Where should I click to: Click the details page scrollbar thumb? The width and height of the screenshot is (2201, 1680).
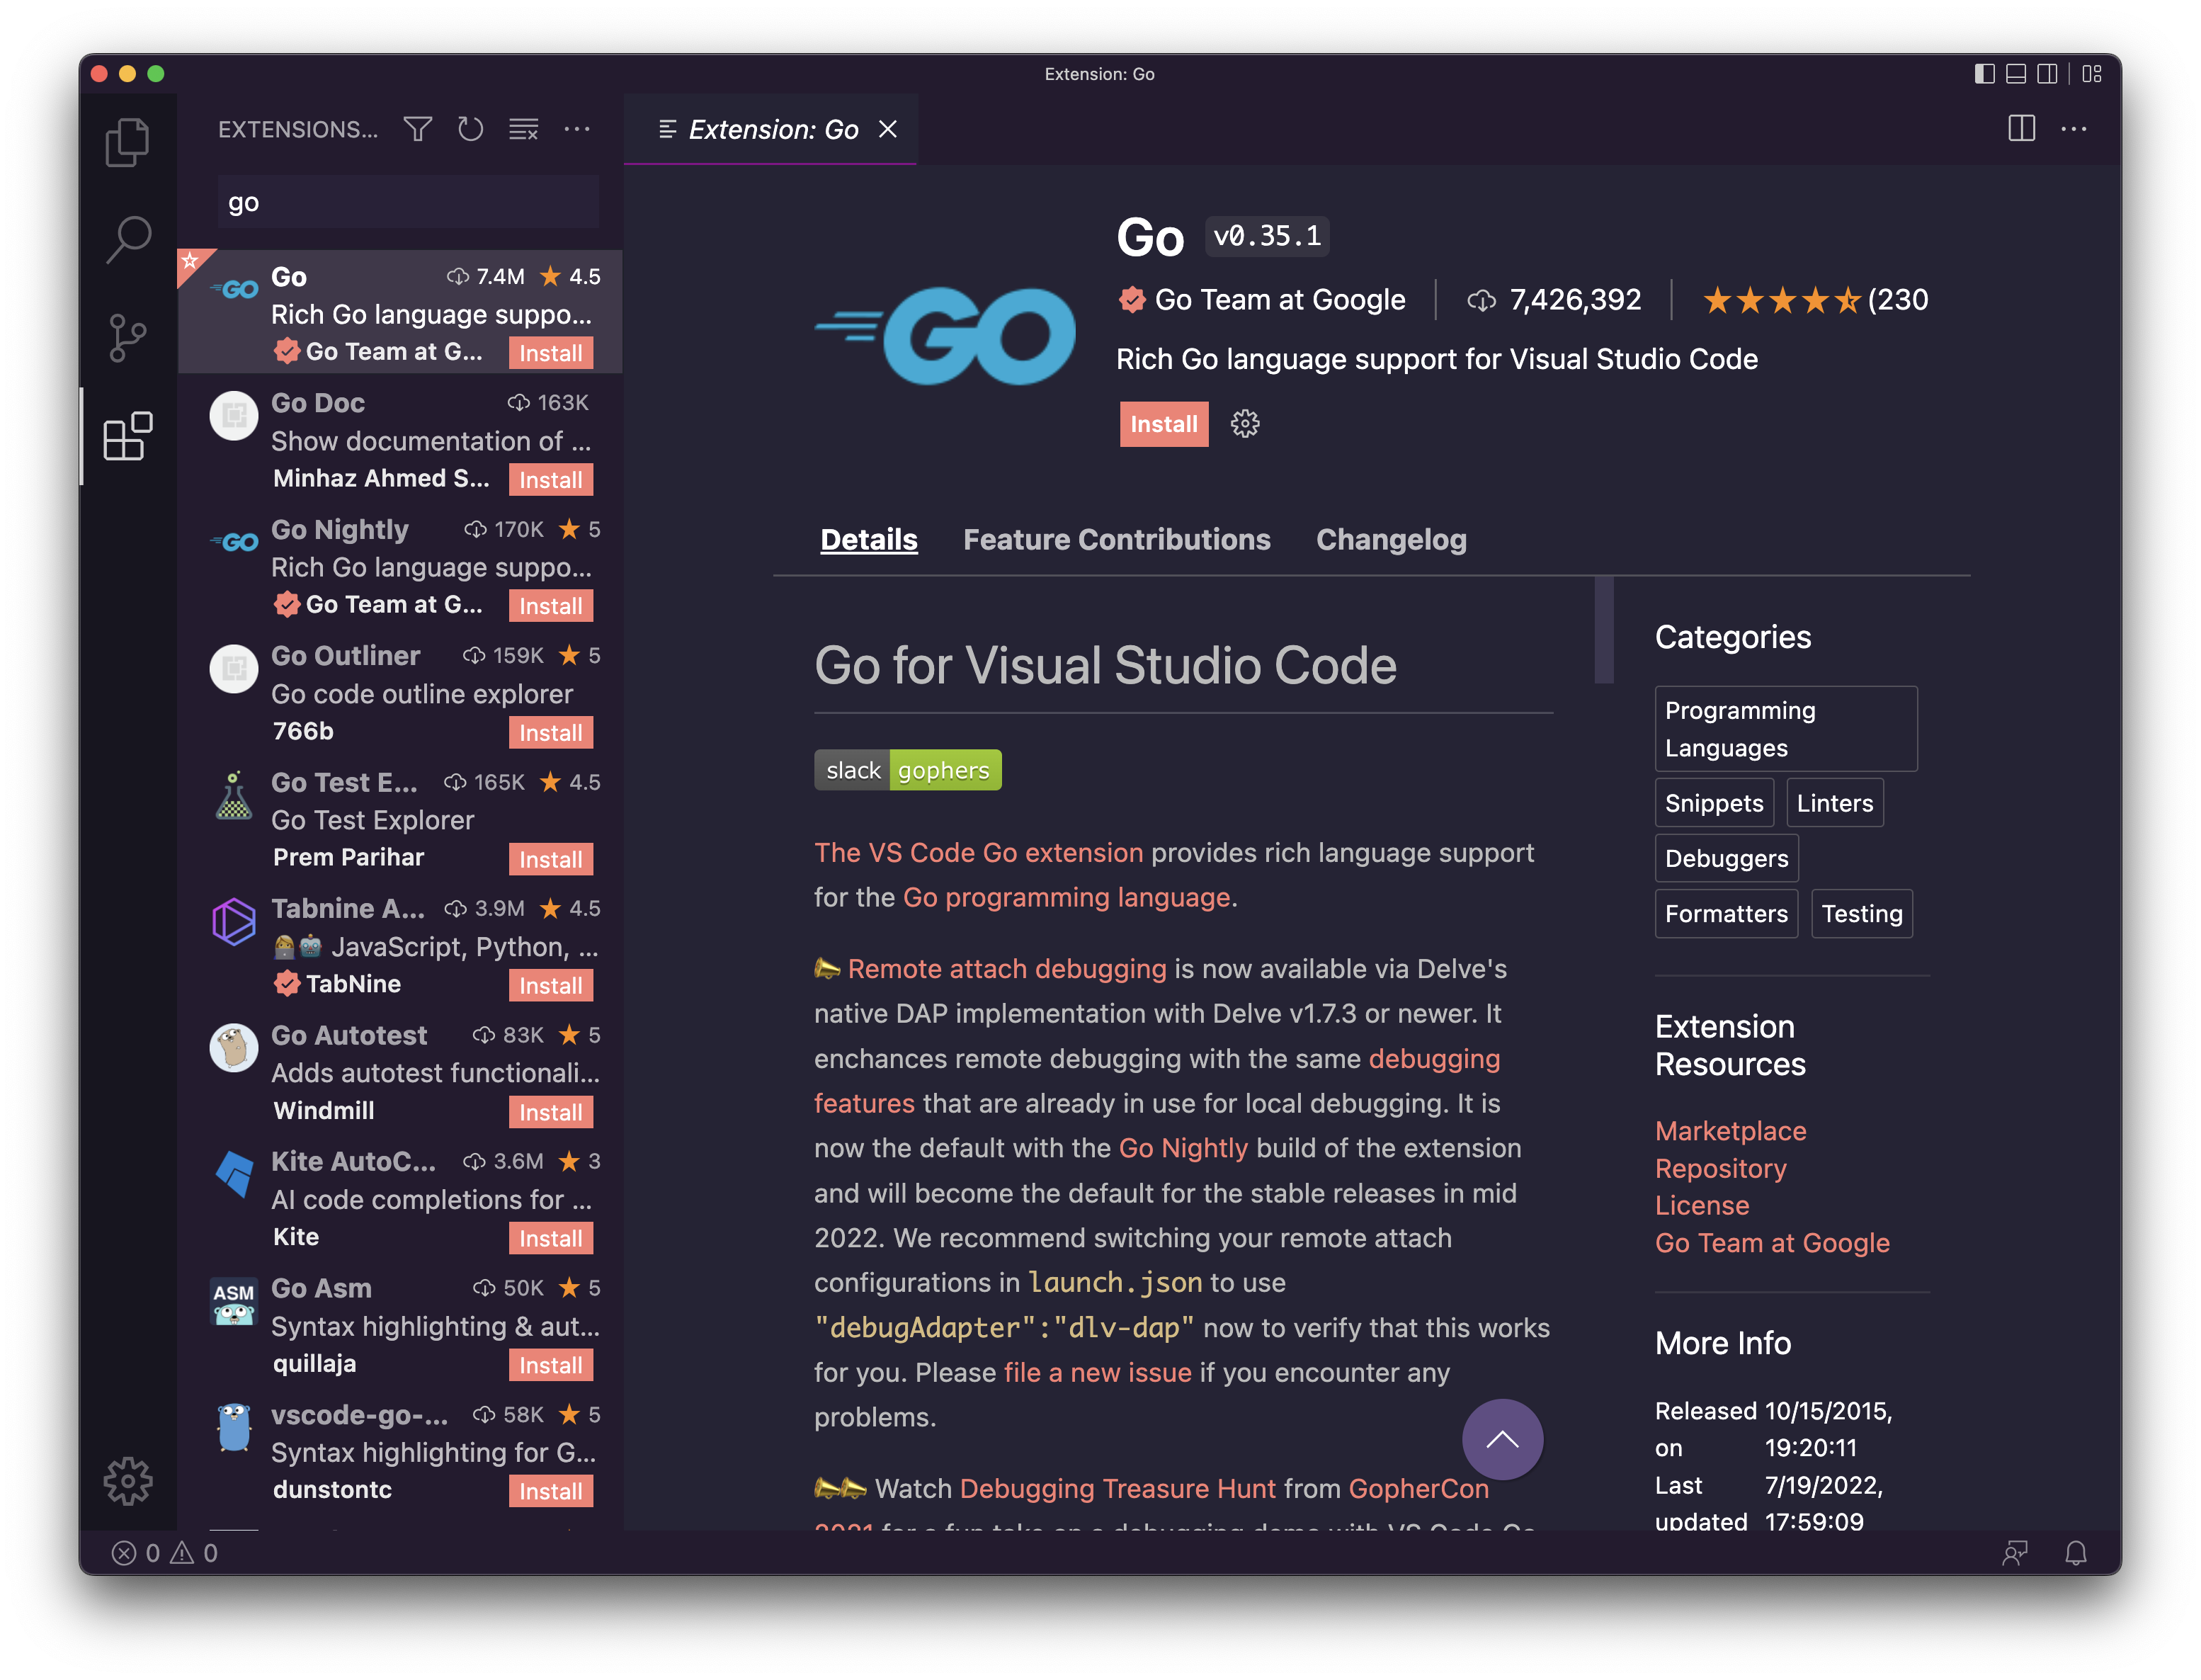tap(1604, 630)
